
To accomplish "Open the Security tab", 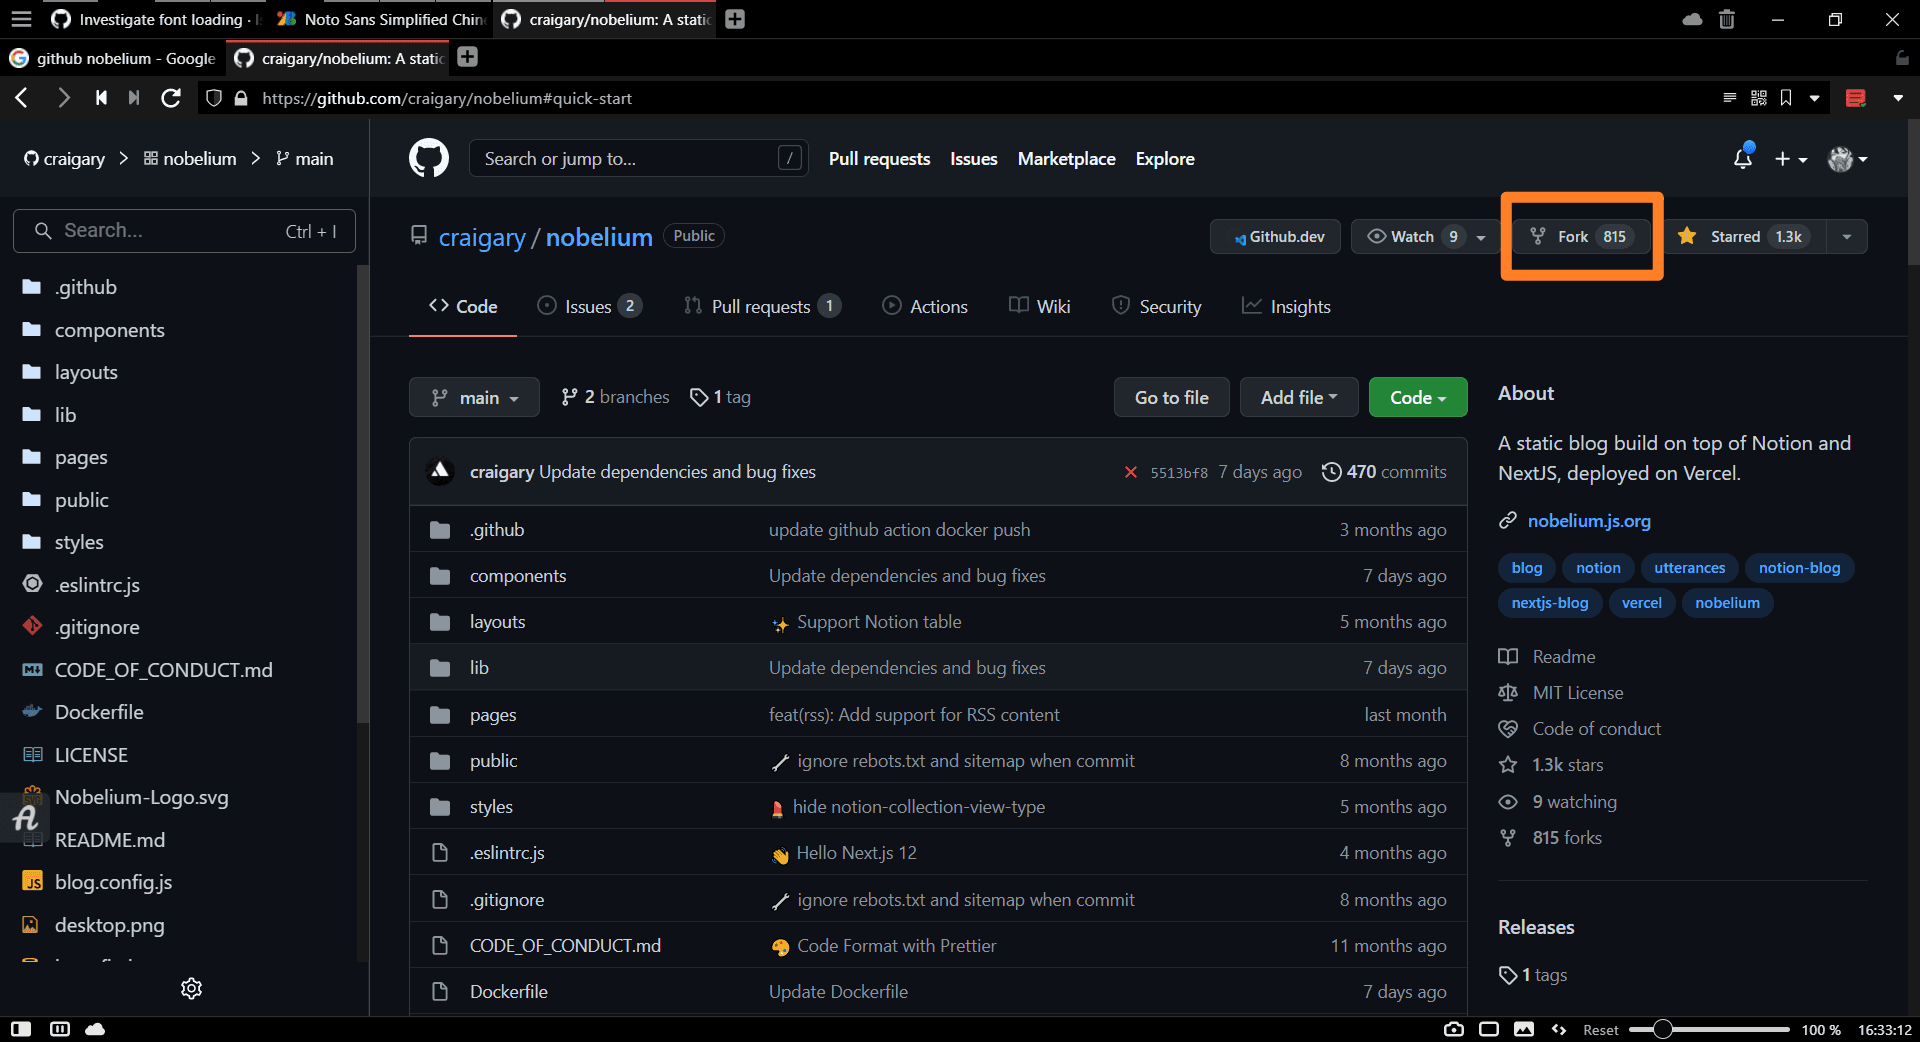I will pyautogui.click(x=1156, y=306).
